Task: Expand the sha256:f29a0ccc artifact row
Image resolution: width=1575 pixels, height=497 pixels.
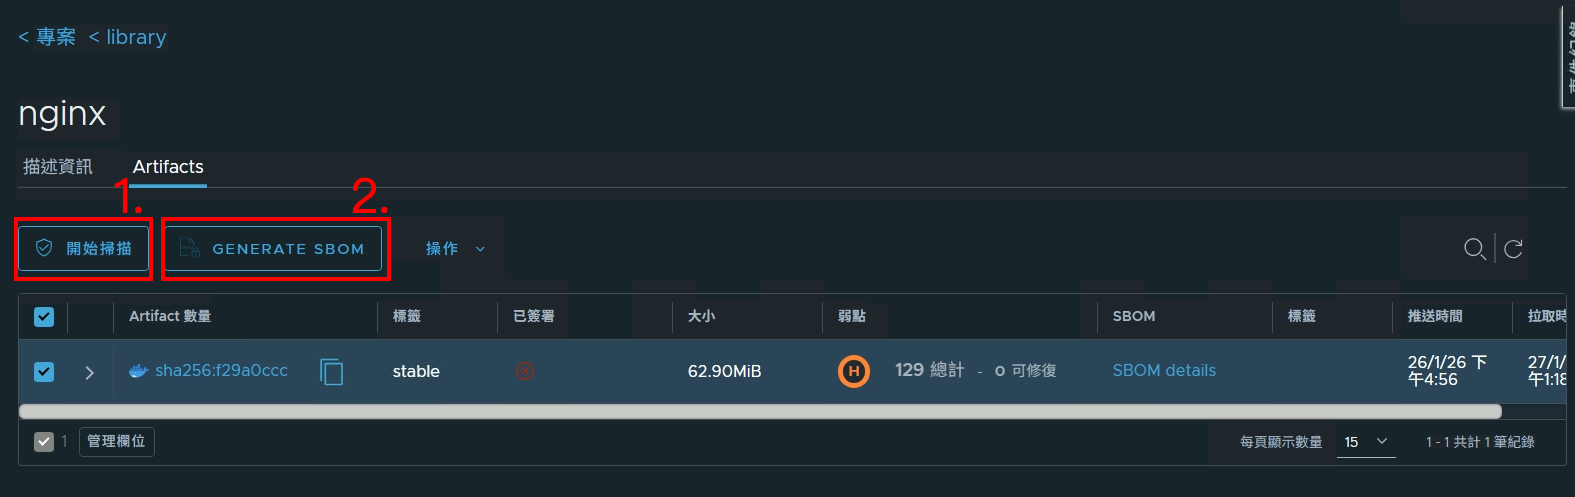Action: 90,372
